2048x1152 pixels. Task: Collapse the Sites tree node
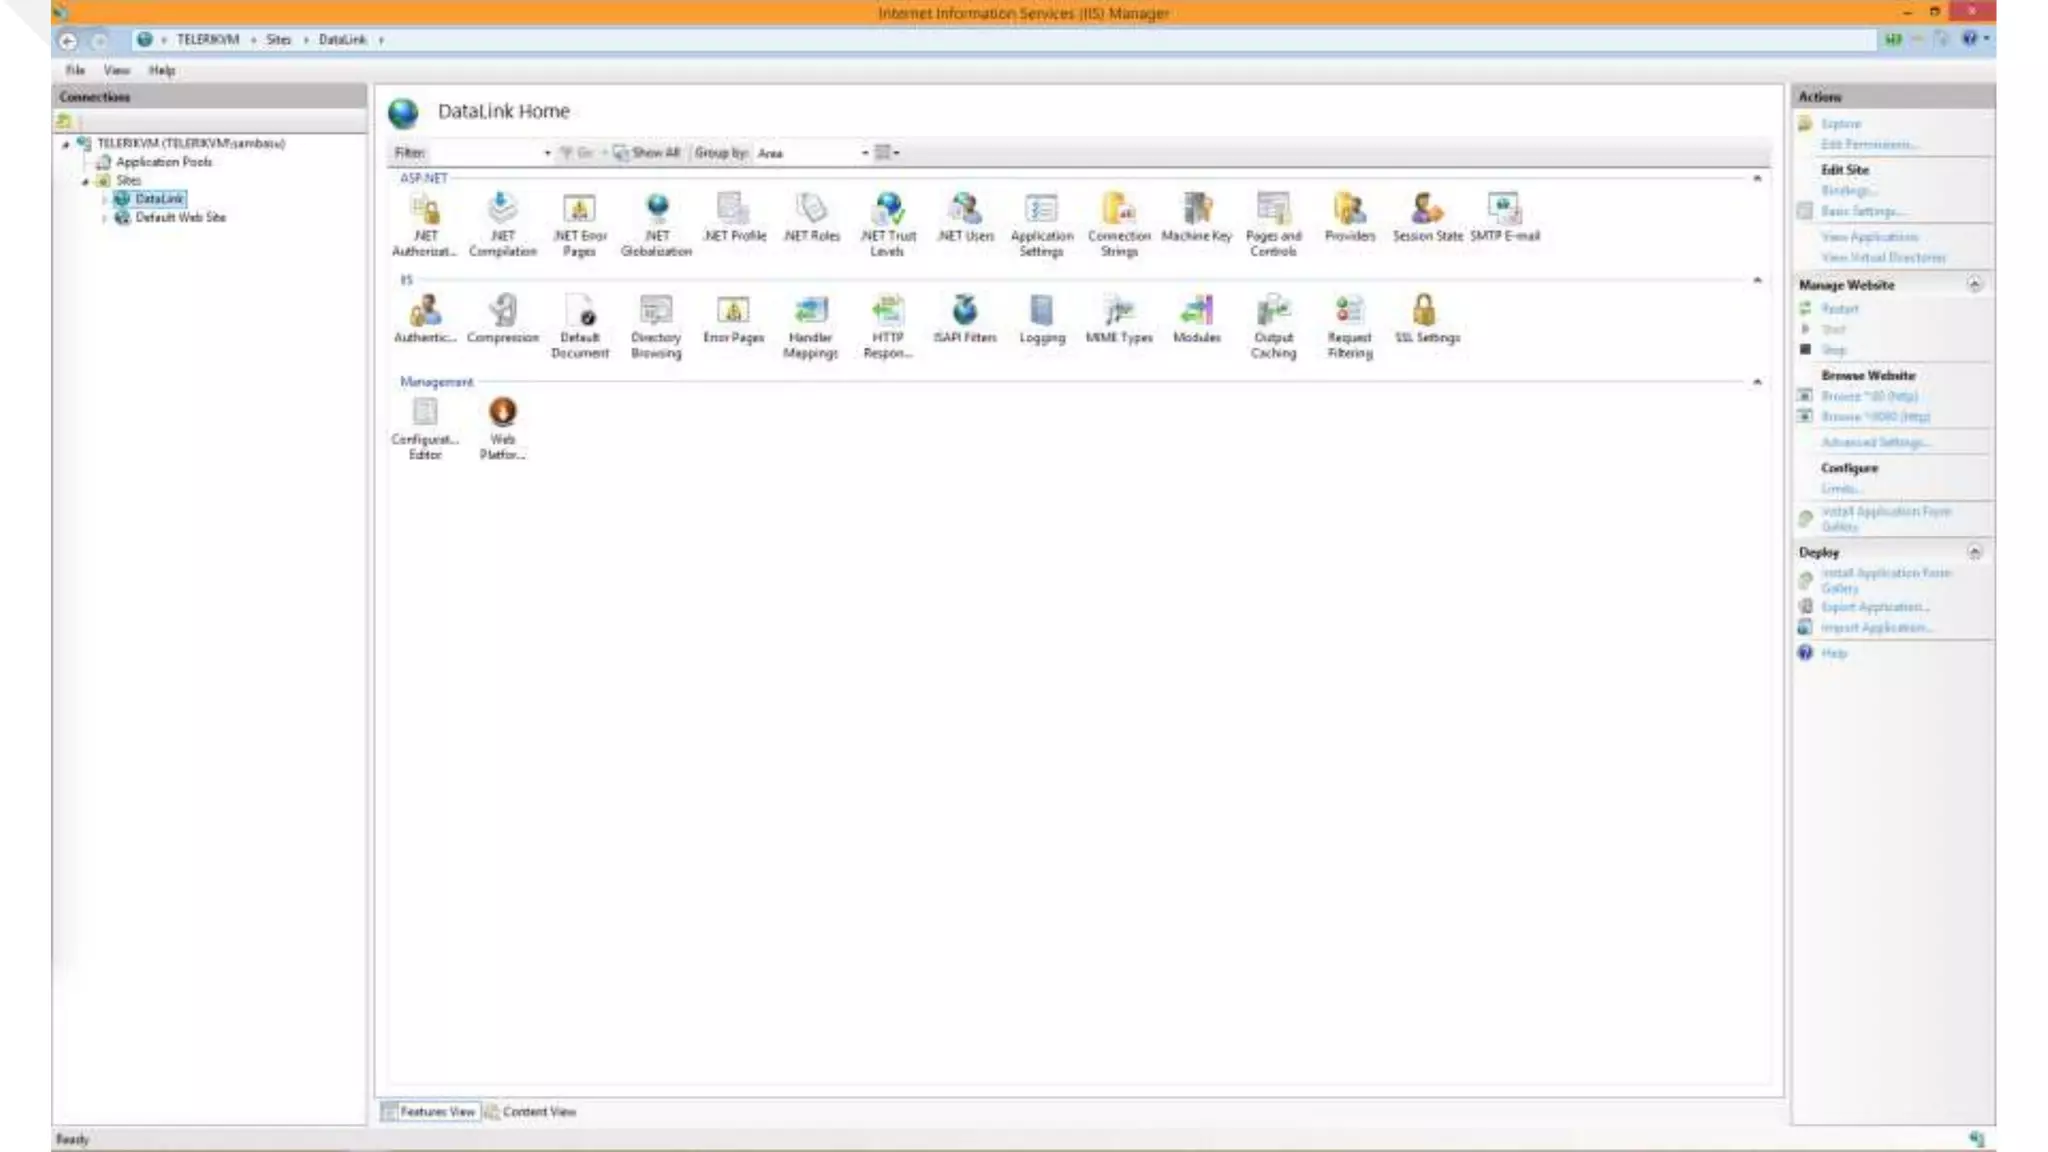pyautogui.click(x=86, y=181)
